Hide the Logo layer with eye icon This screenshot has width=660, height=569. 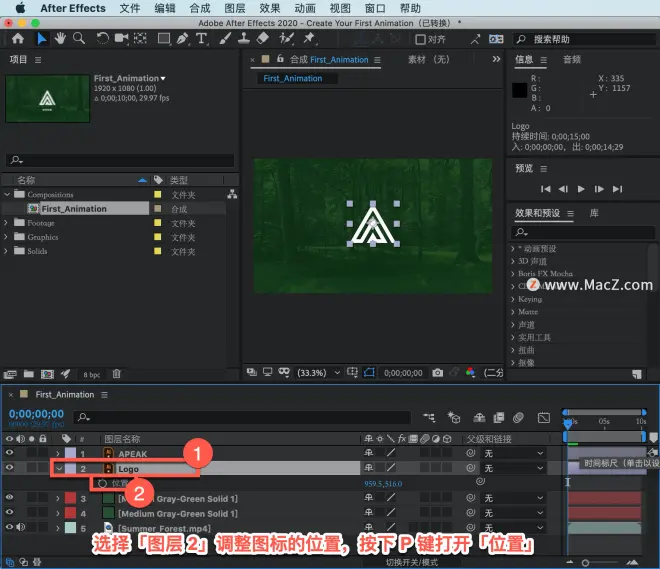pyautogui.click(x=9, y=468)
